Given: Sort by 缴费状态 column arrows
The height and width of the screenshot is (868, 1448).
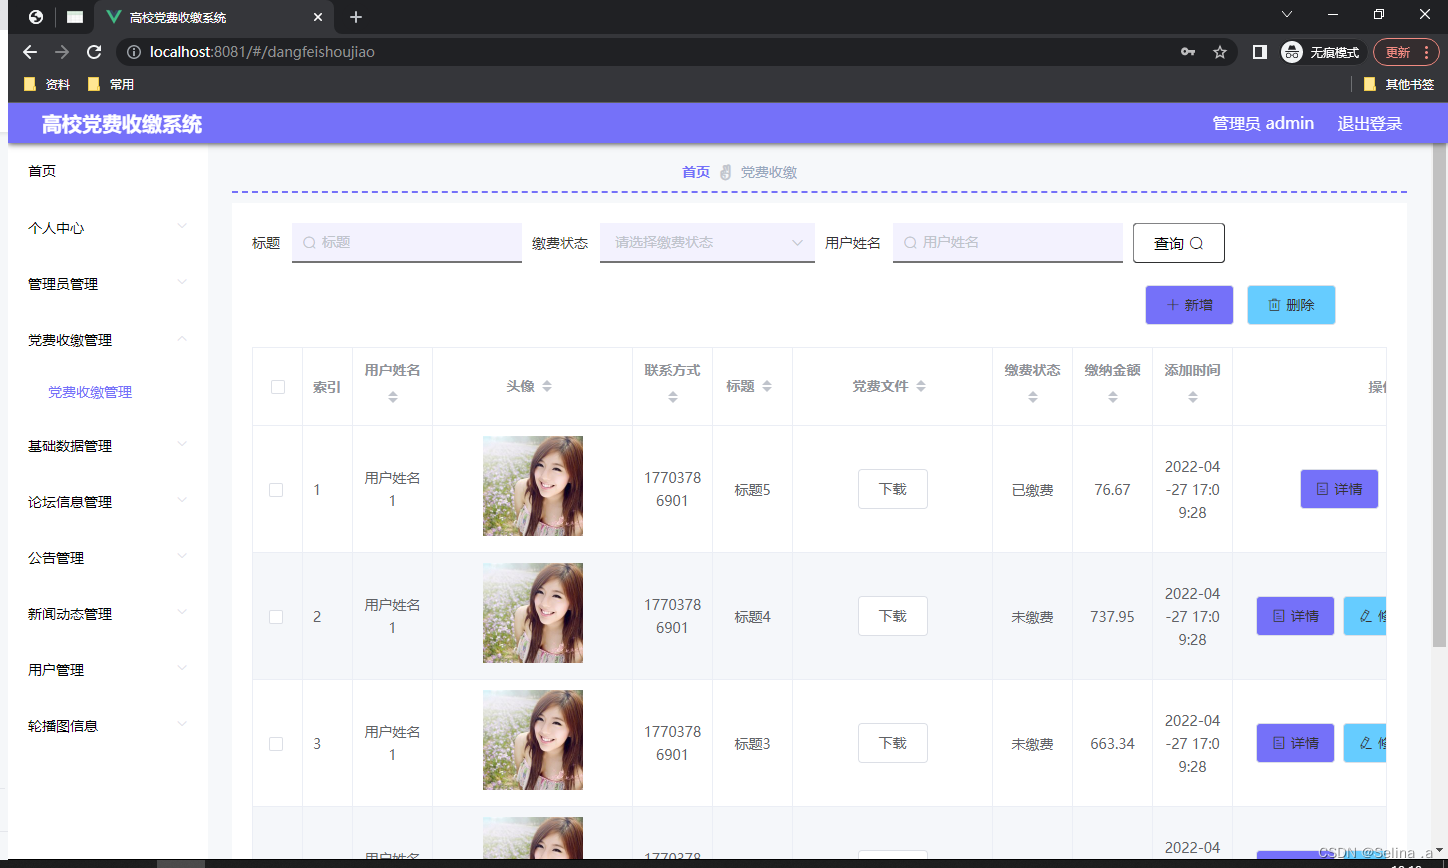Looking at the screenshot, I should 1033,397.
